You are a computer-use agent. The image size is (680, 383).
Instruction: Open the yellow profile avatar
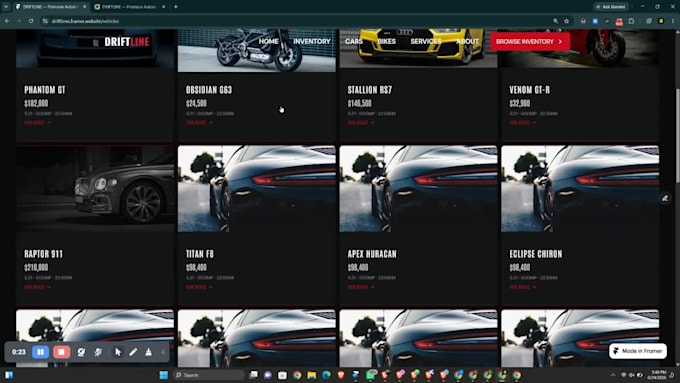click(660, 21)
